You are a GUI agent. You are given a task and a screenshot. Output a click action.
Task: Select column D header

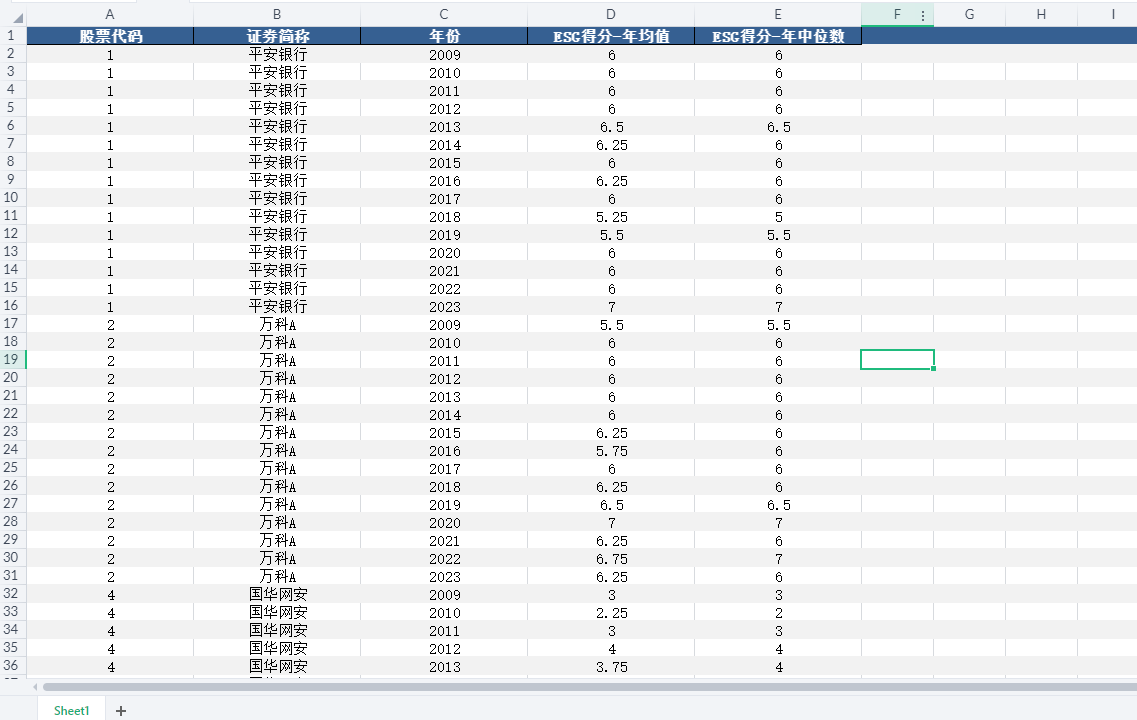click(611, 15)
